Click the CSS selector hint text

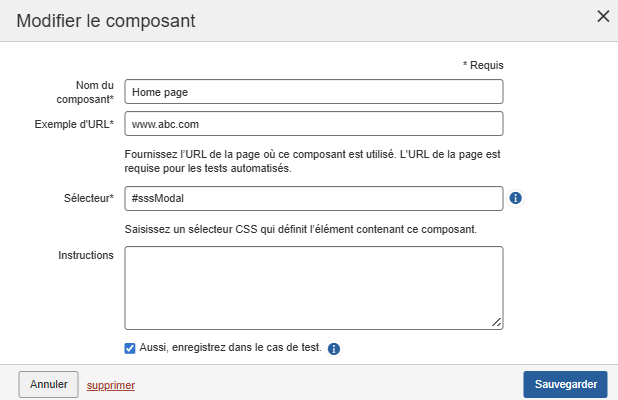click(300, 229)
